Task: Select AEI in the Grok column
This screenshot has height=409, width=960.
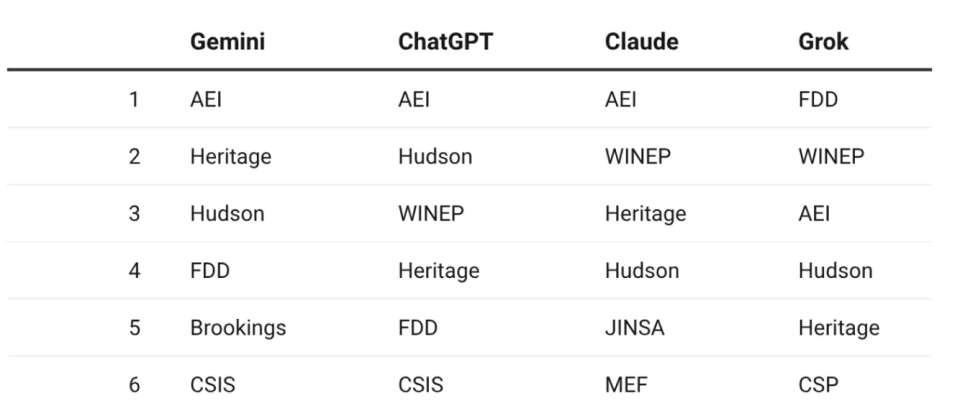Action: [807, 214]
